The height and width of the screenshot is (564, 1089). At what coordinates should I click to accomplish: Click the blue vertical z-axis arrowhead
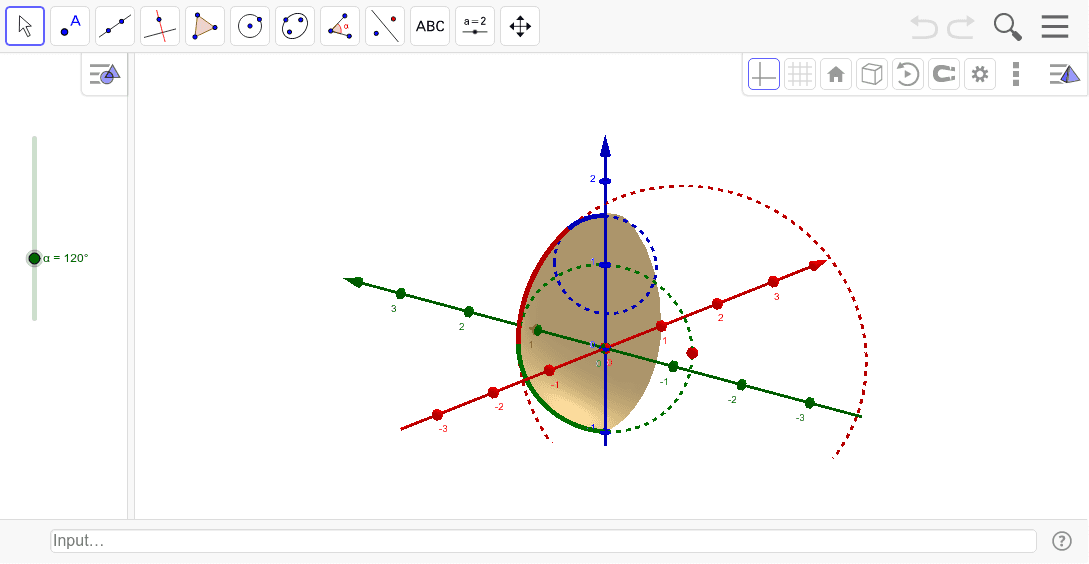click(x=605, y=147)
